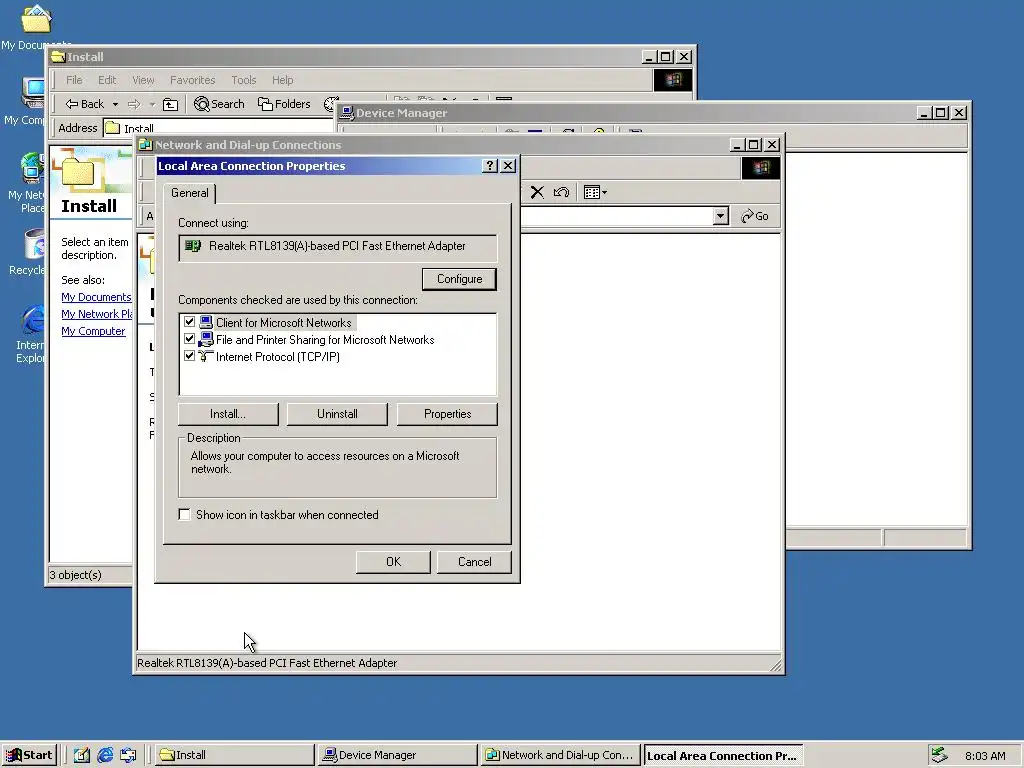
Task: Click the Internet Explorer desktop icon
Action: coord(32,321)
